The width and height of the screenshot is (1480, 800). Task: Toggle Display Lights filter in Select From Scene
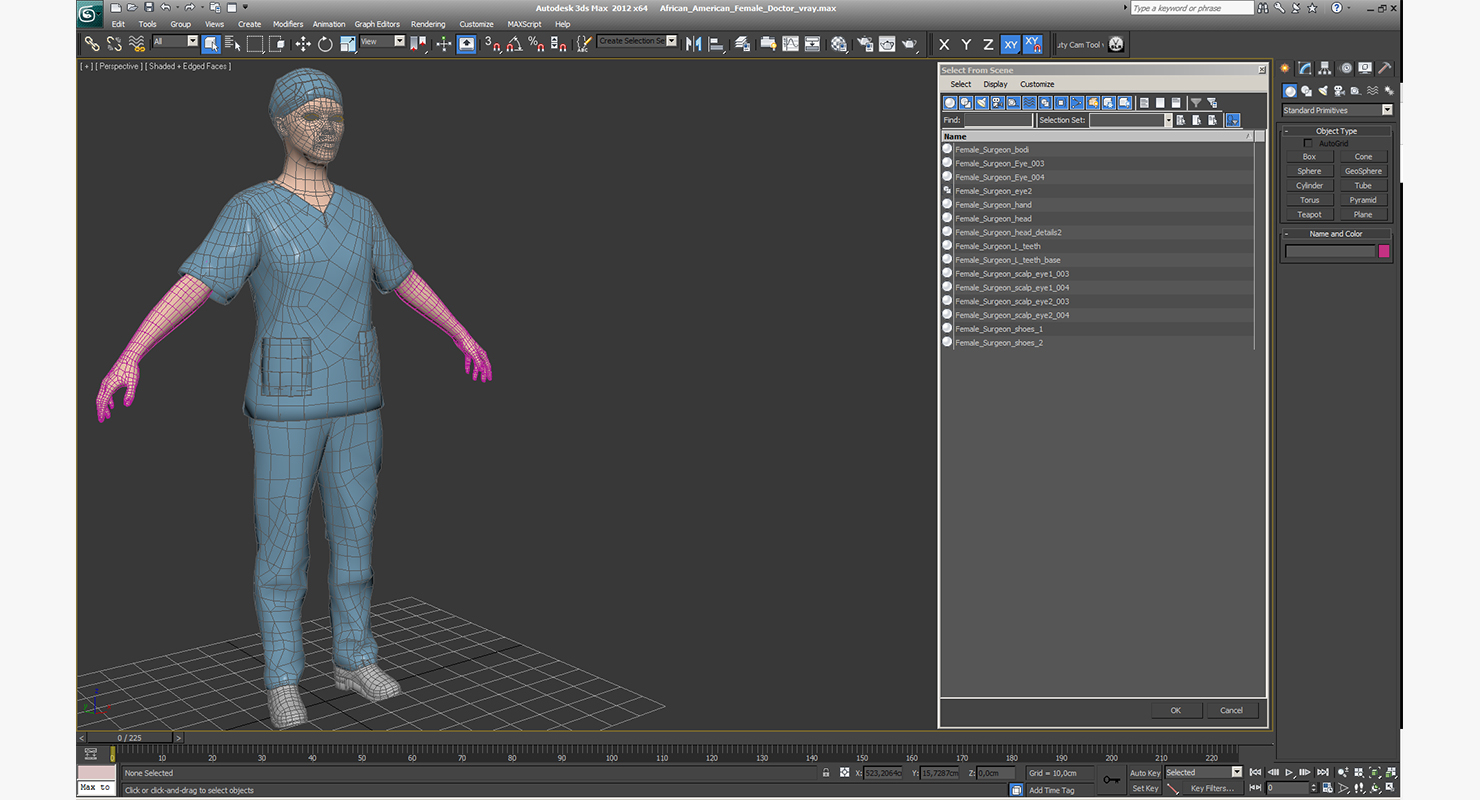pyautogui.click(x=982, y=103)
